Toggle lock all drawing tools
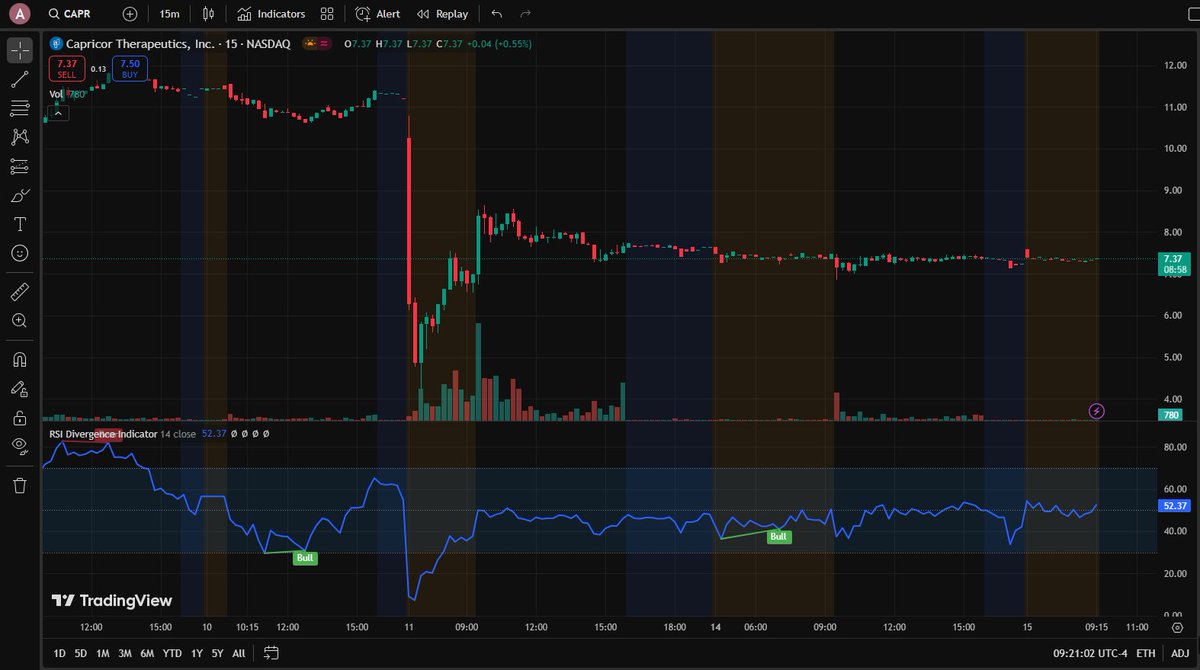 (x=20, y=417)
